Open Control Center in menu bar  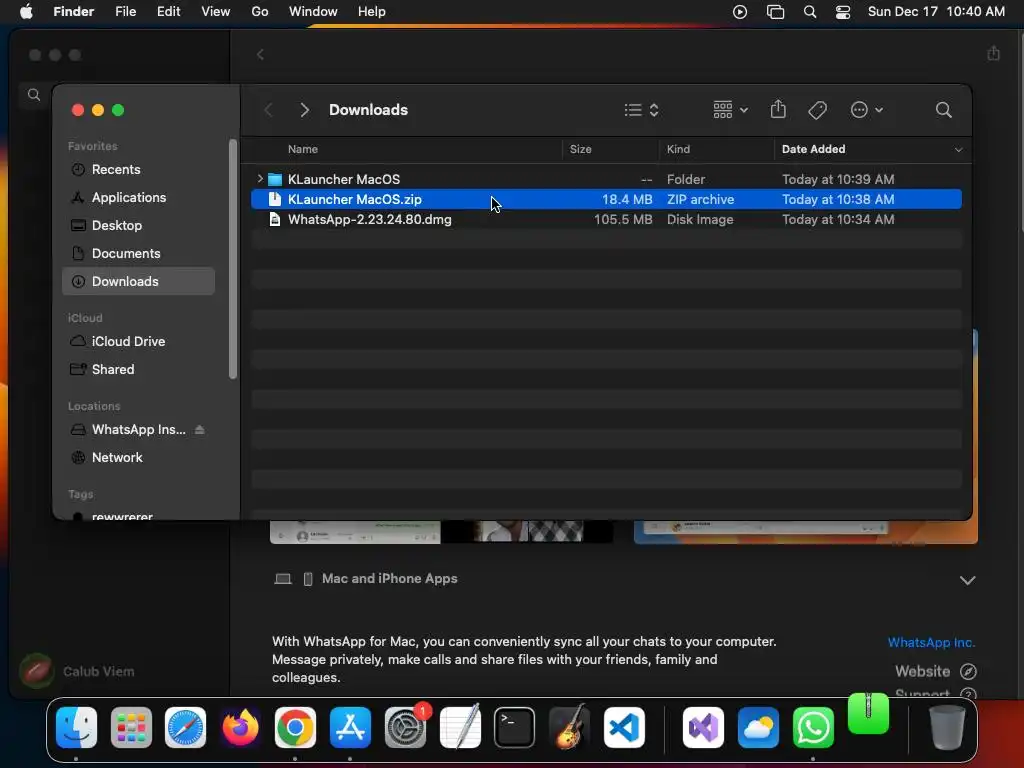pos(843,12)
